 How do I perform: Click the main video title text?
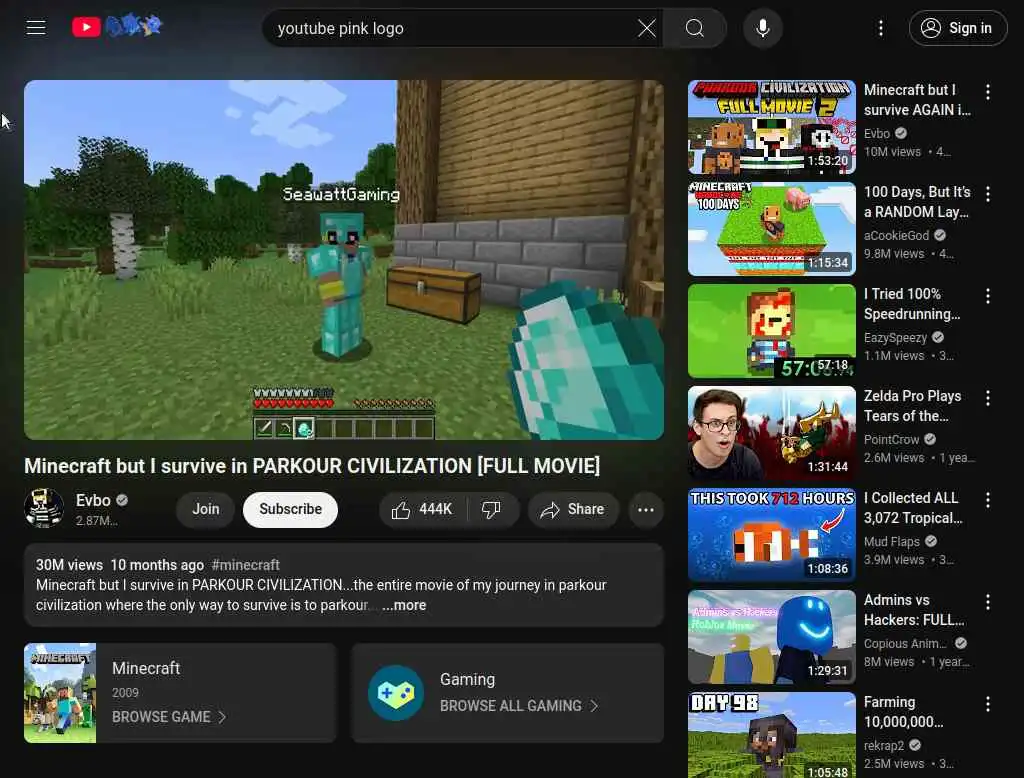coord(312,466)
